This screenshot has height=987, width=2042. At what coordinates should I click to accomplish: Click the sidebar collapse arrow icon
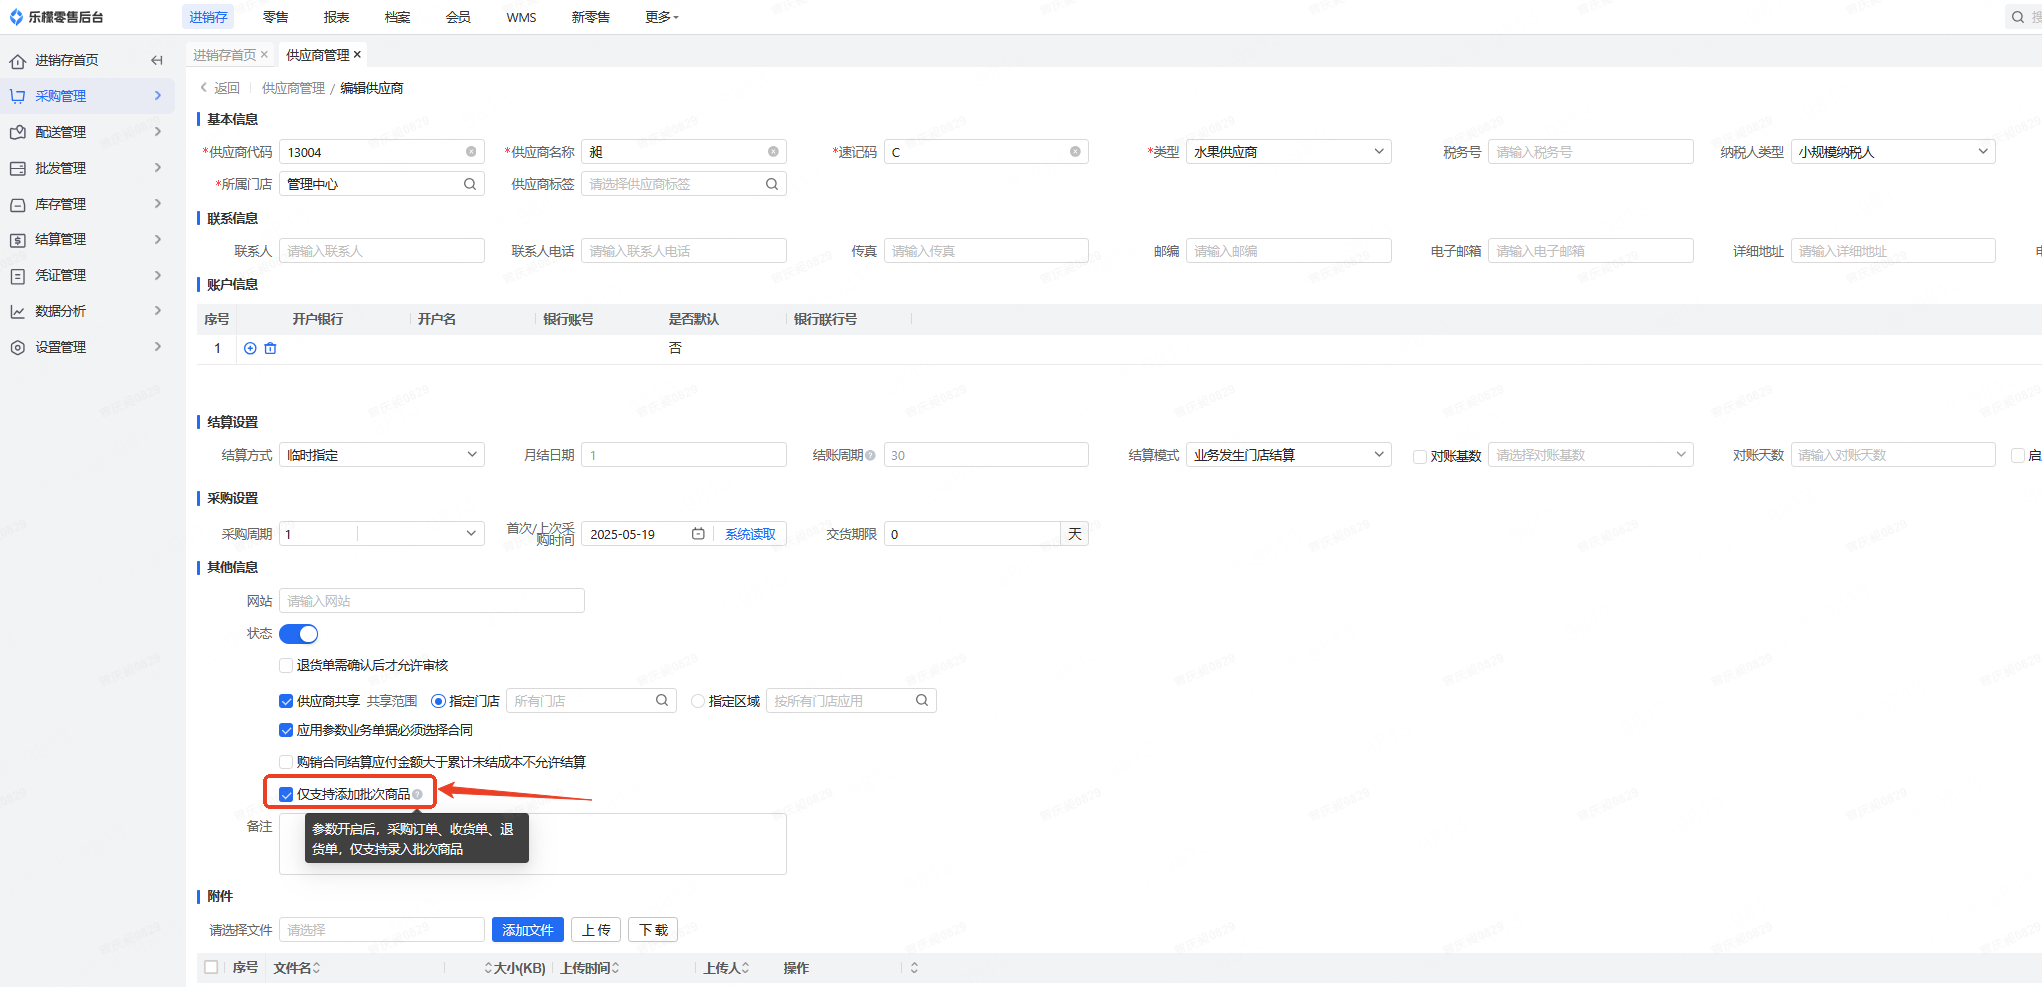(x=157, y=60)
